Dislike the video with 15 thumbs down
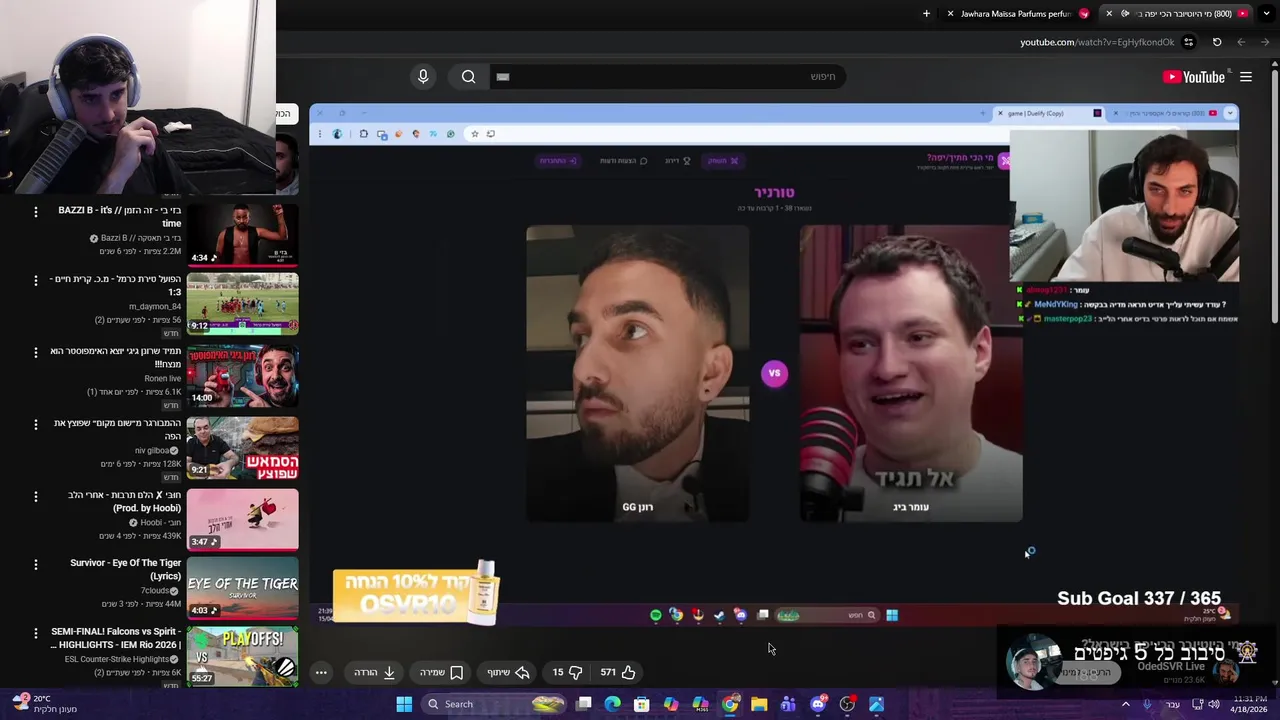The image size is (1280, 720). (x=567, y=672)
